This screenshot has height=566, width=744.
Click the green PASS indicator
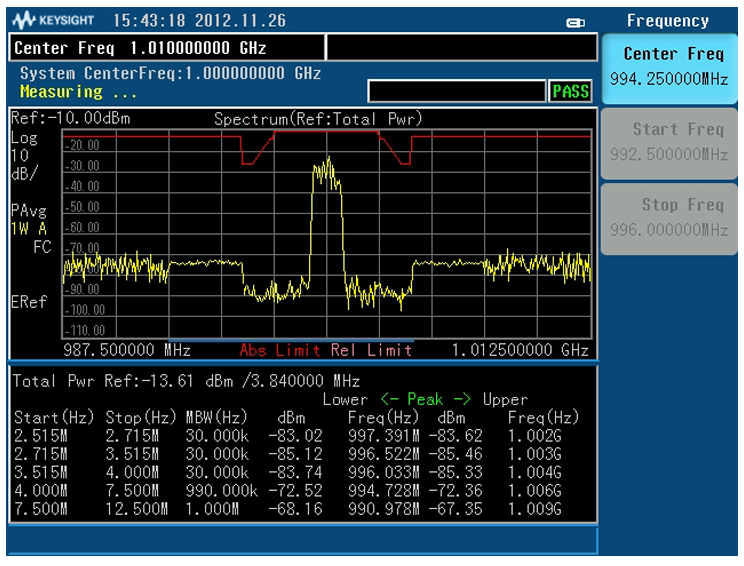[570, 91]
